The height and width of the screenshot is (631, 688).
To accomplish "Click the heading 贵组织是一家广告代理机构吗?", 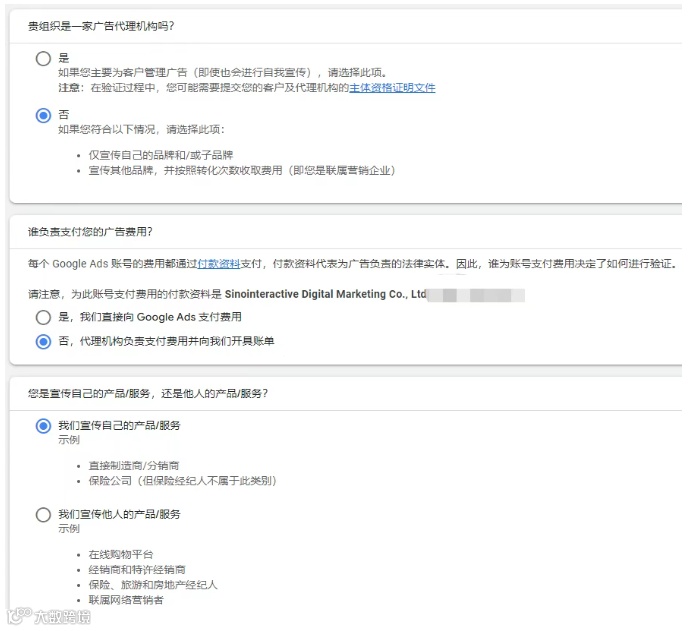I will 101,26.
